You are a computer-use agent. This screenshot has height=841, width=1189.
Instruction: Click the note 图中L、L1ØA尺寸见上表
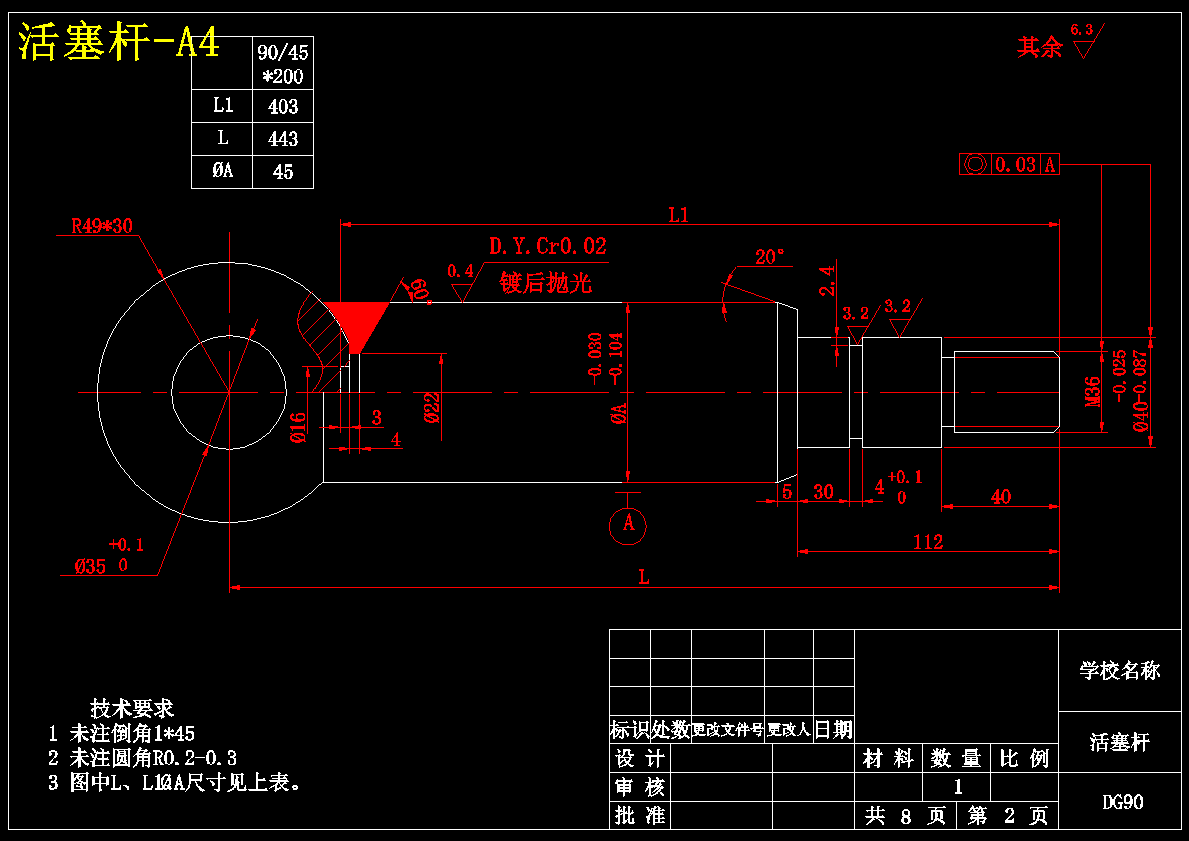click(185, 783)
